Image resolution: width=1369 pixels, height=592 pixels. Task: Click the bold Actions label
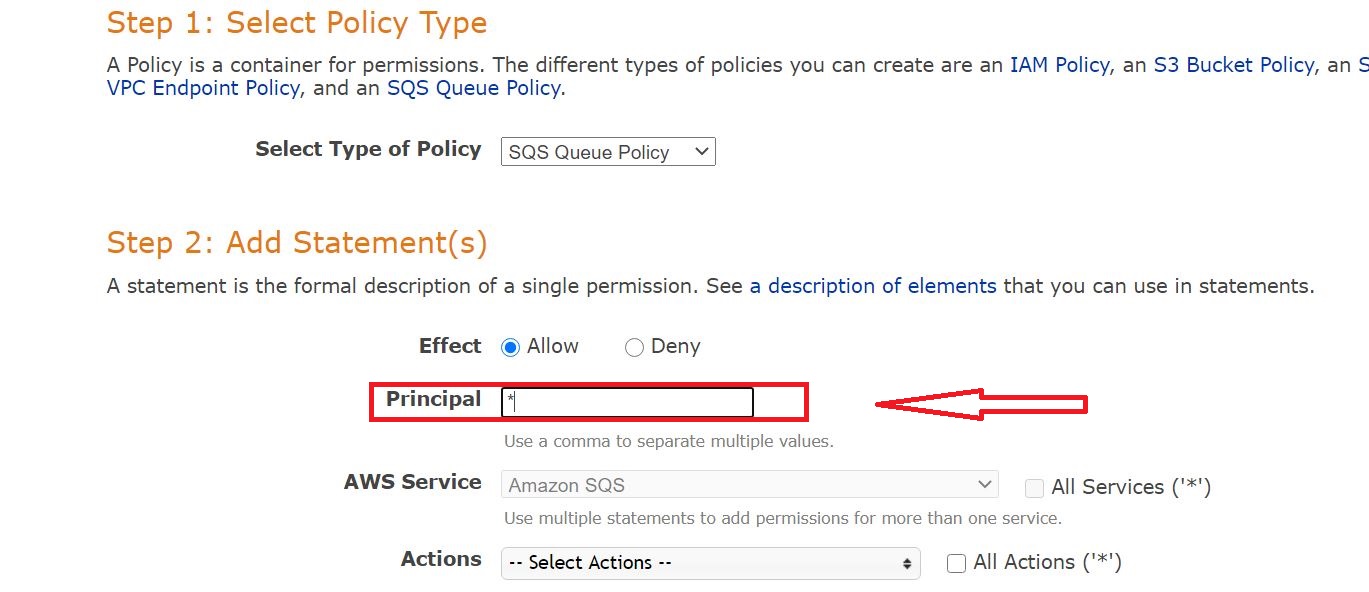[441, 559]
